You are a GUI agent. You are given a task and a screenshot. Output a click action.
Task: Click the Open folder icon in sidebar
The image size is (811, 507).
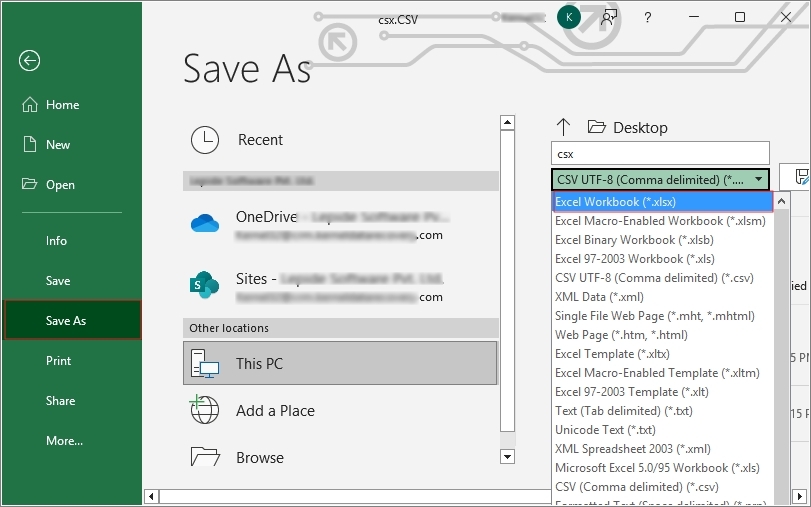[29, 184]
